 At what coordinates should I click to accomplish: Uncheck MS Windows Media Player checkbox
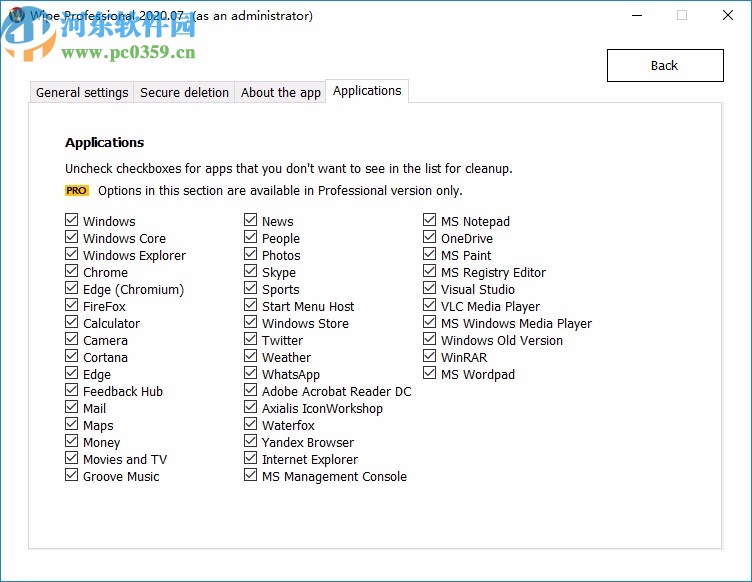[x=429, y=322]
